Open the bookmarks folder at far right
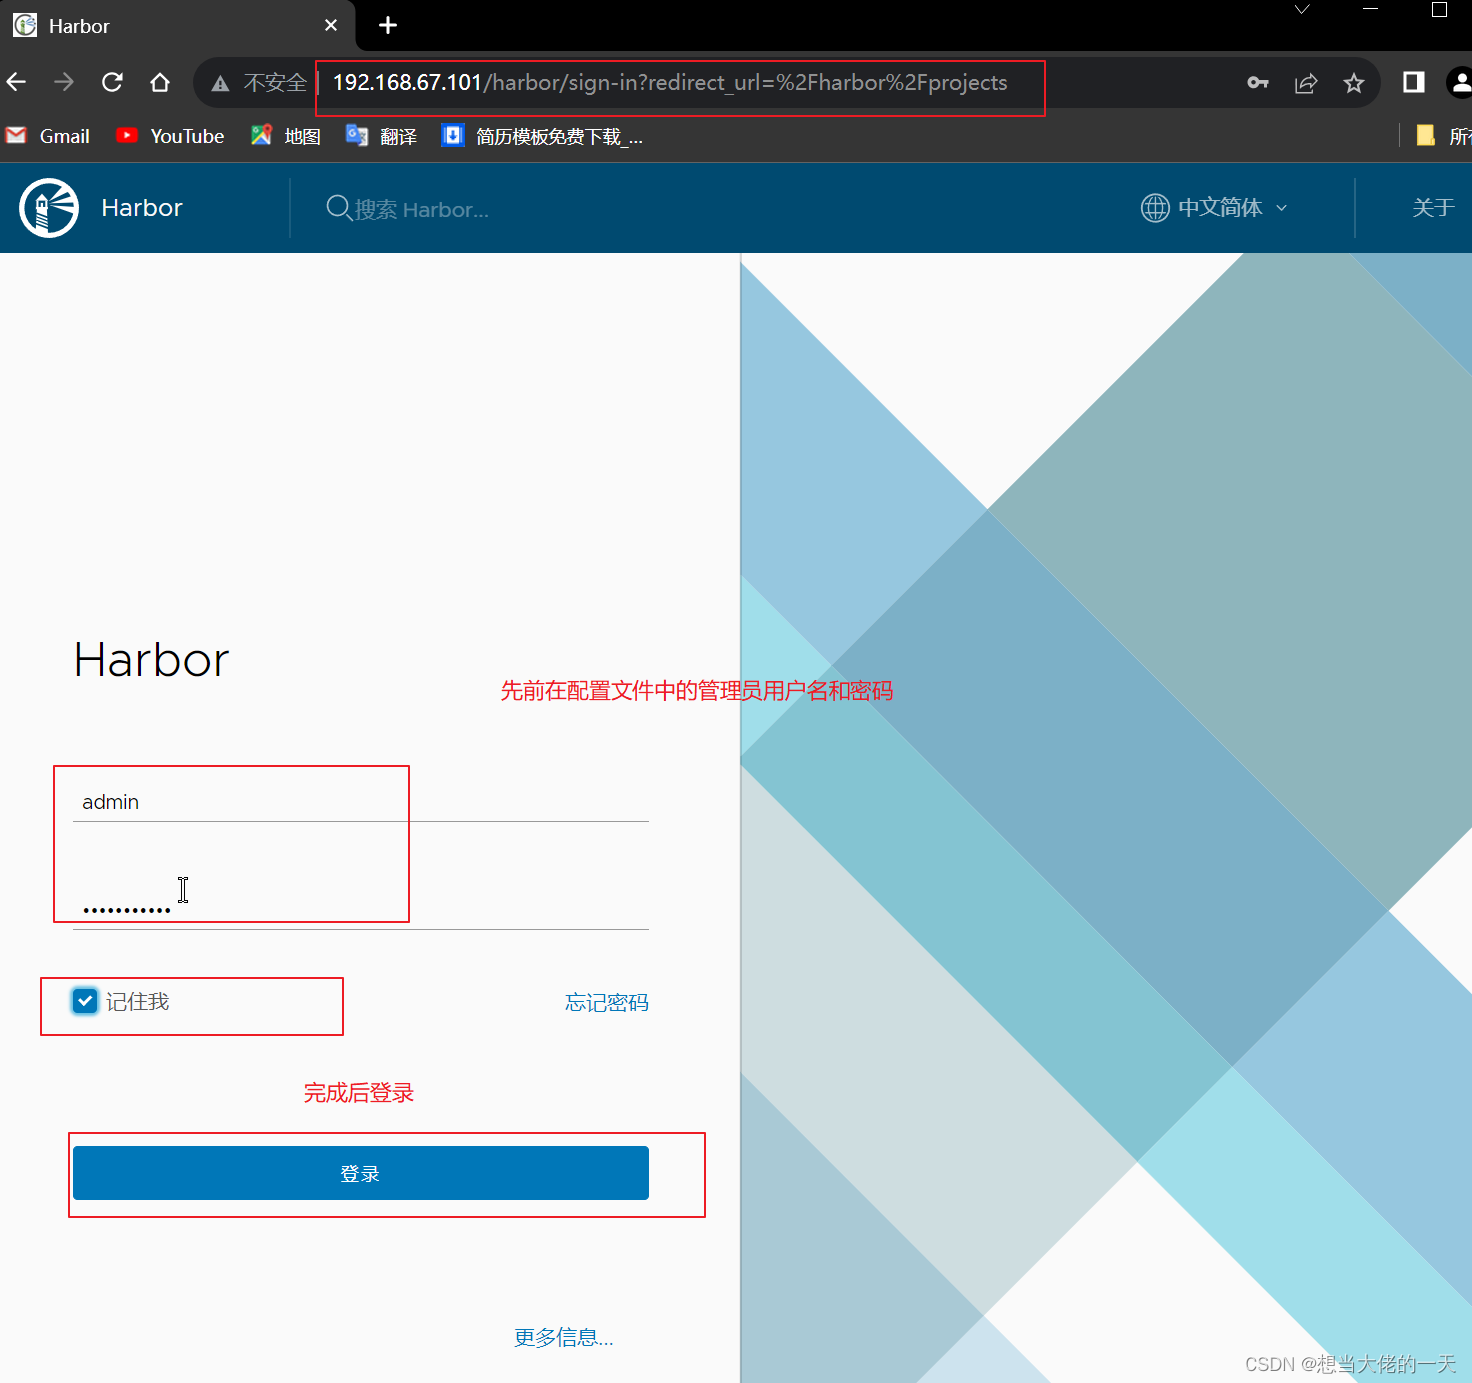This screenshot has width=1472, height=1383. pyautogui.click(x=1444, y=136)
